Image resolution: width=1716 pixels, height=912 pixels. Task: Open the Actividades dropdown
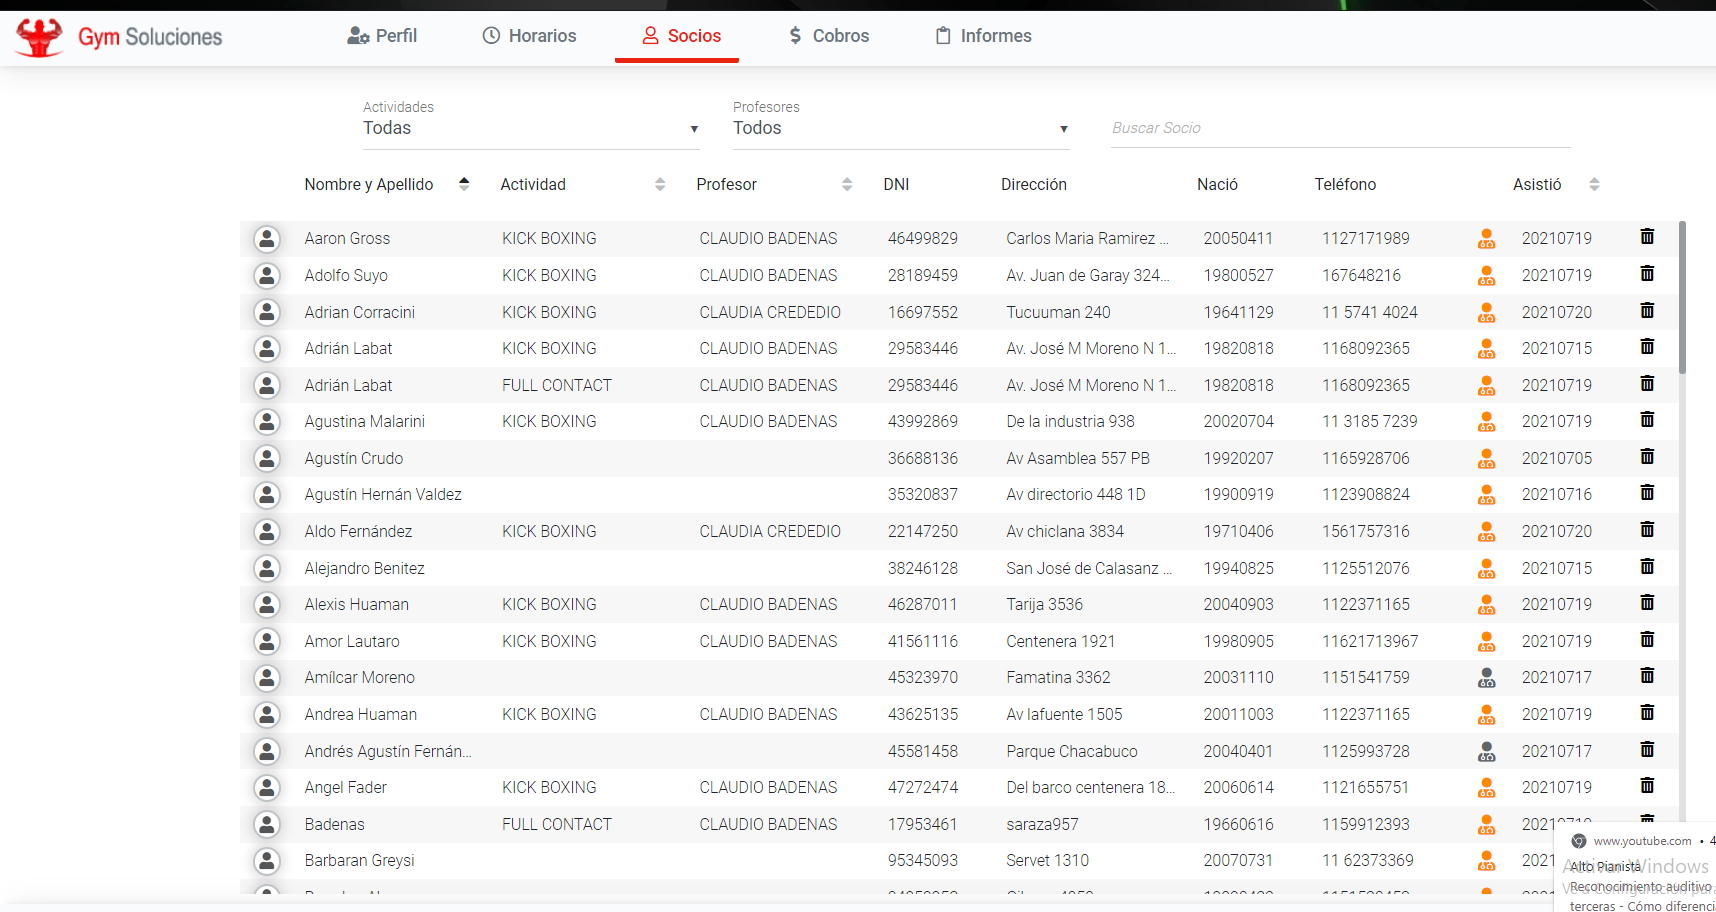click(x=530, y=128)
